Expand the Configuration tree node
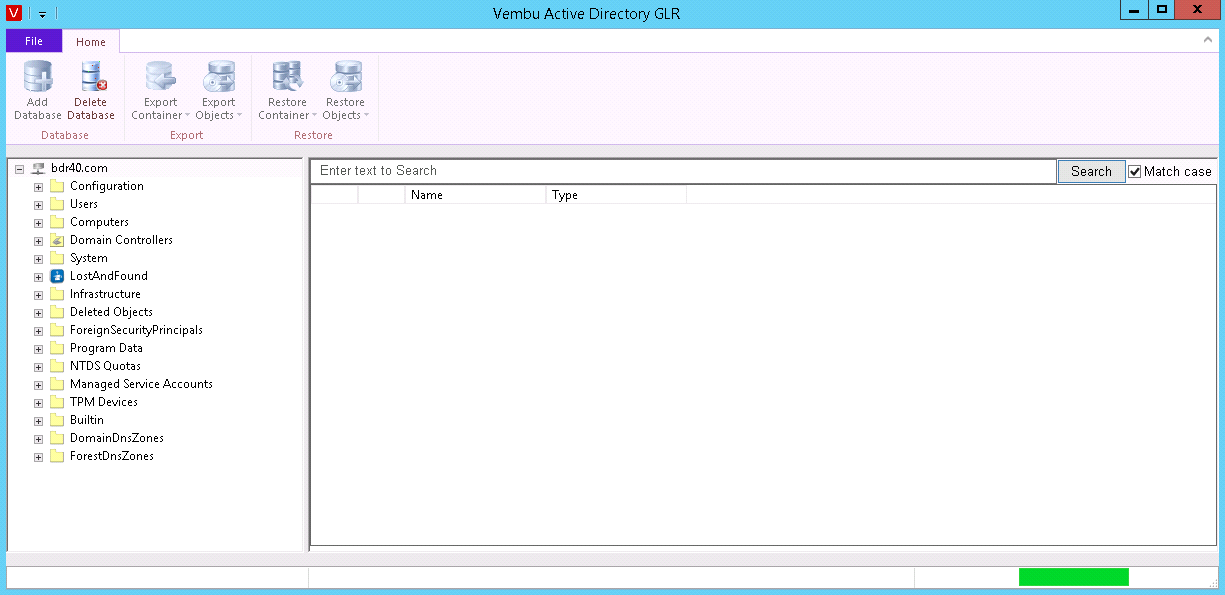 point(38,187)
